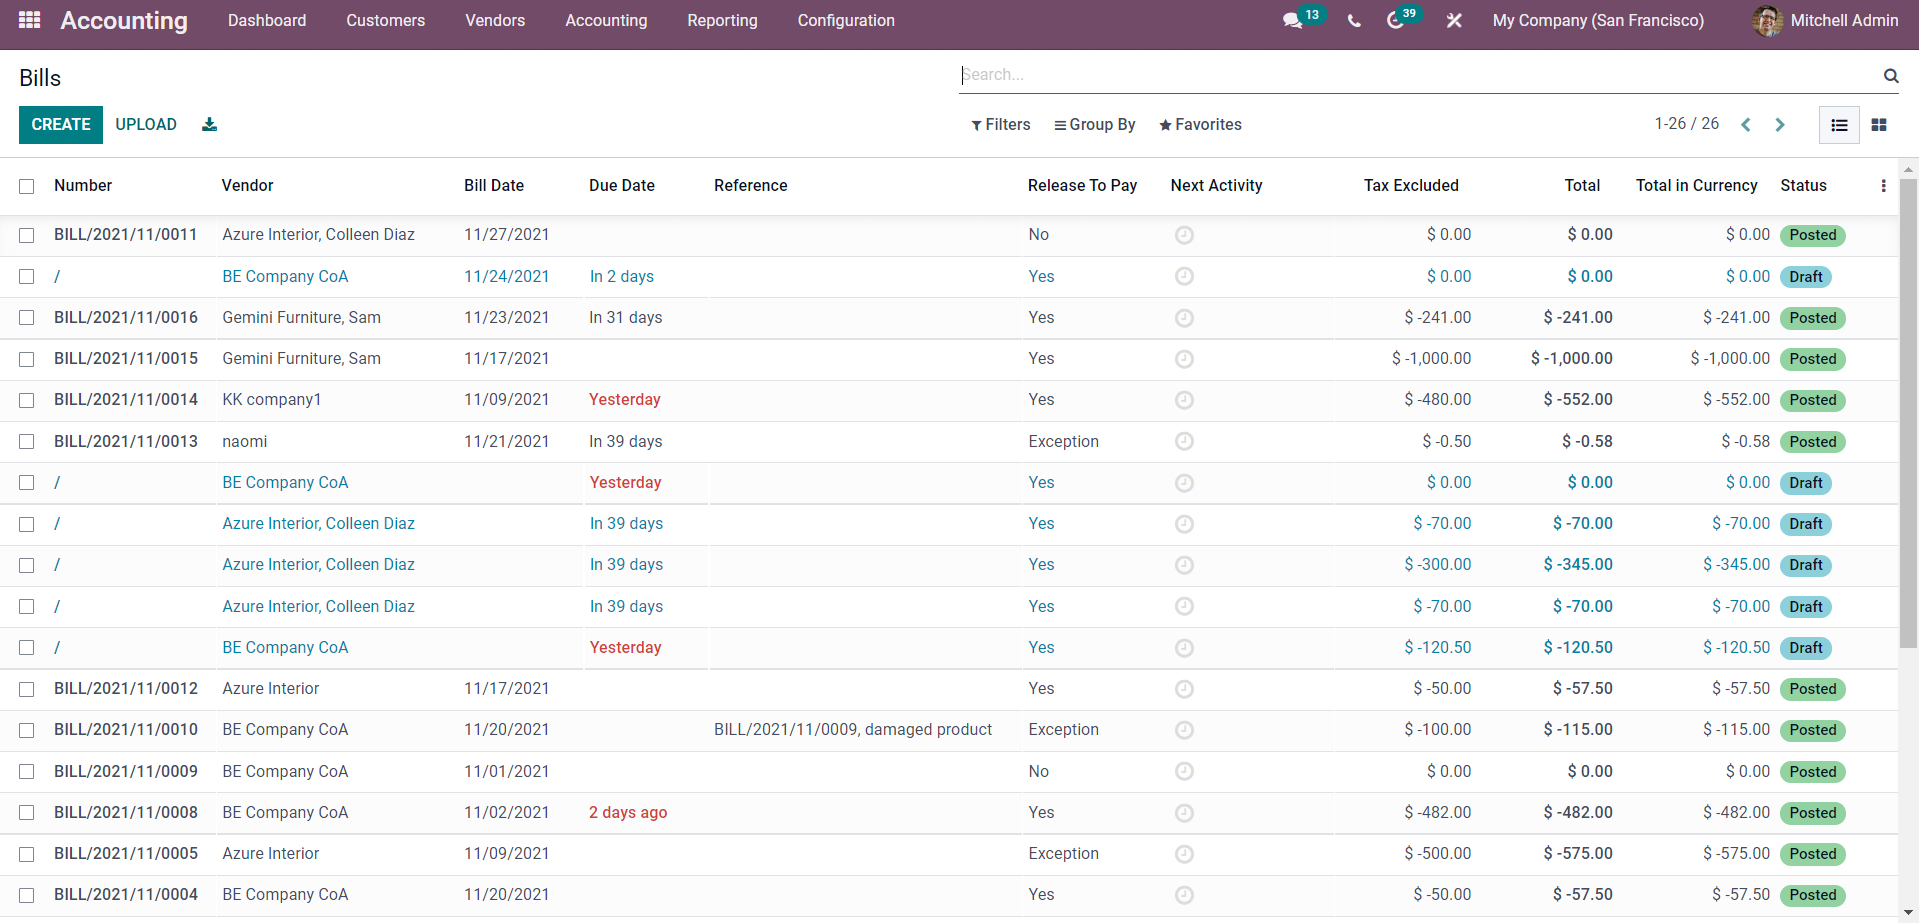Toggle the select-all checkbox in header row

27,186
